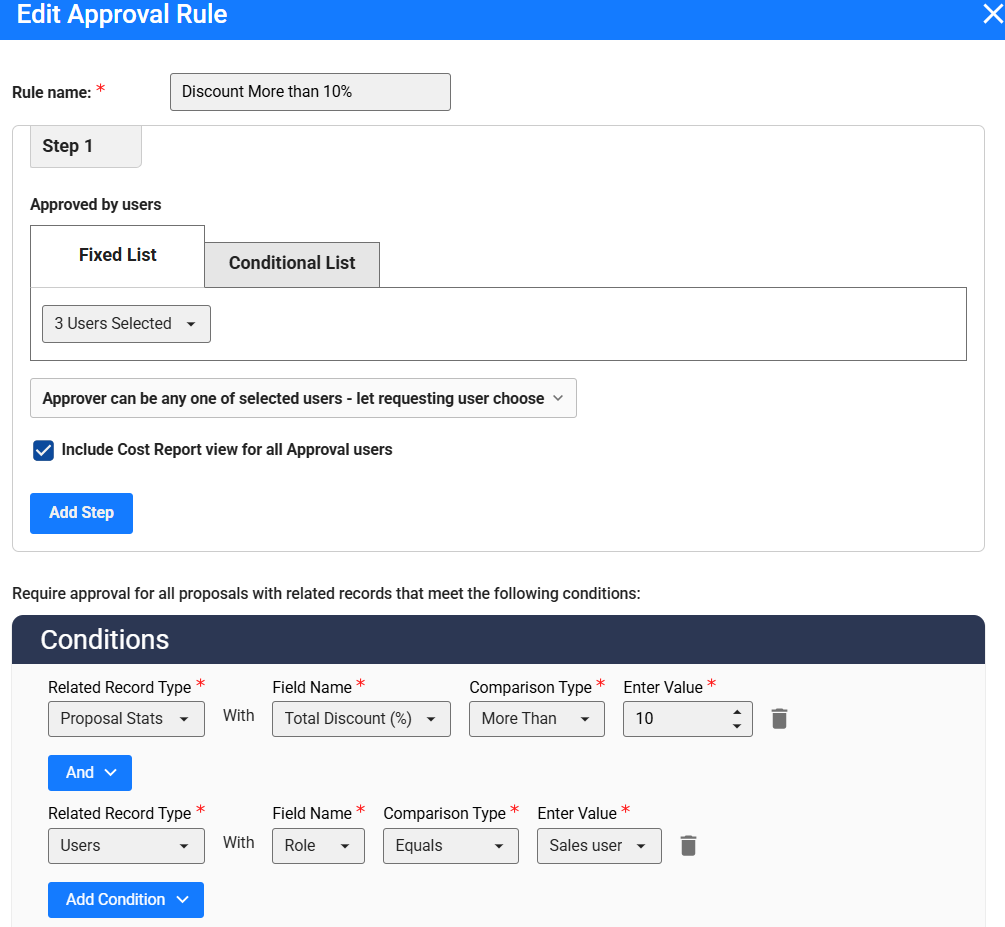Image resolution: width=1005 pixels, height=927 pixels.
Task: Change the Total Discount (%) field dropdown
Action: click(x=361, y=719)
